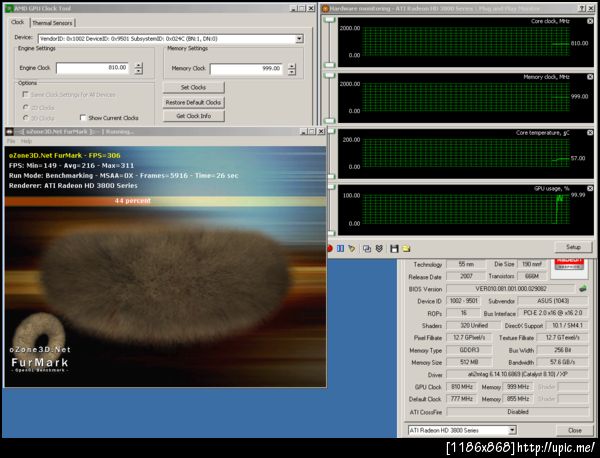Click the Device ID value 1002 - 9501
600x458 pixels.
463,301
